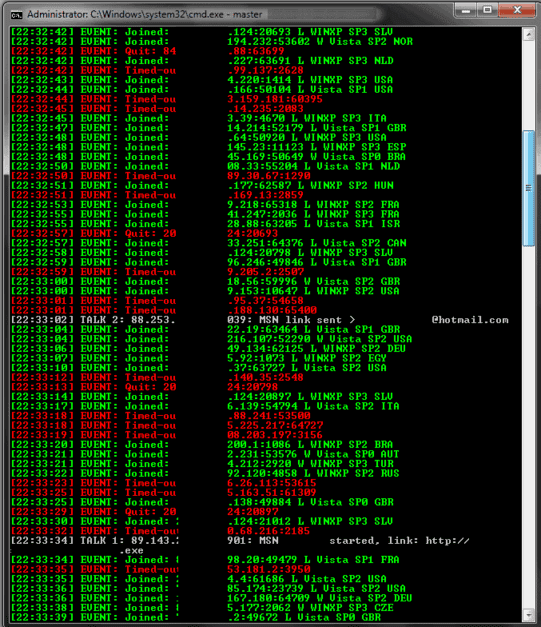Viewport: 541px width, 627px height.
Task: Click the entry "18.56:59996 W Vista SP2 GBR"
Action: [313, 282]
